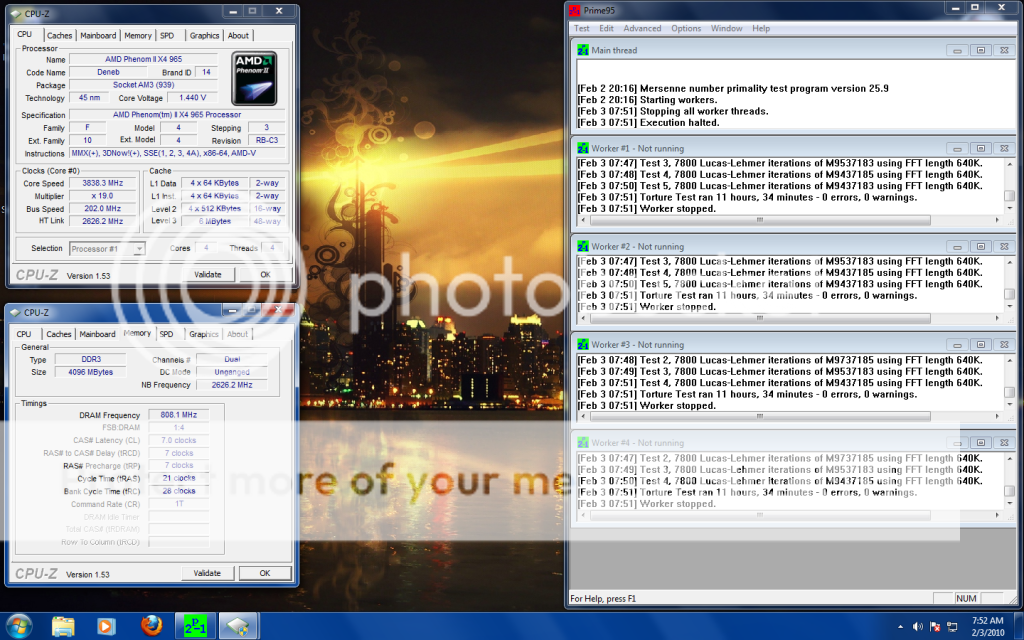Open the CPU-Z taskbar icon
Image resolution: width=1024 pixels, height=640 pixels.
[x=240, y=625]
